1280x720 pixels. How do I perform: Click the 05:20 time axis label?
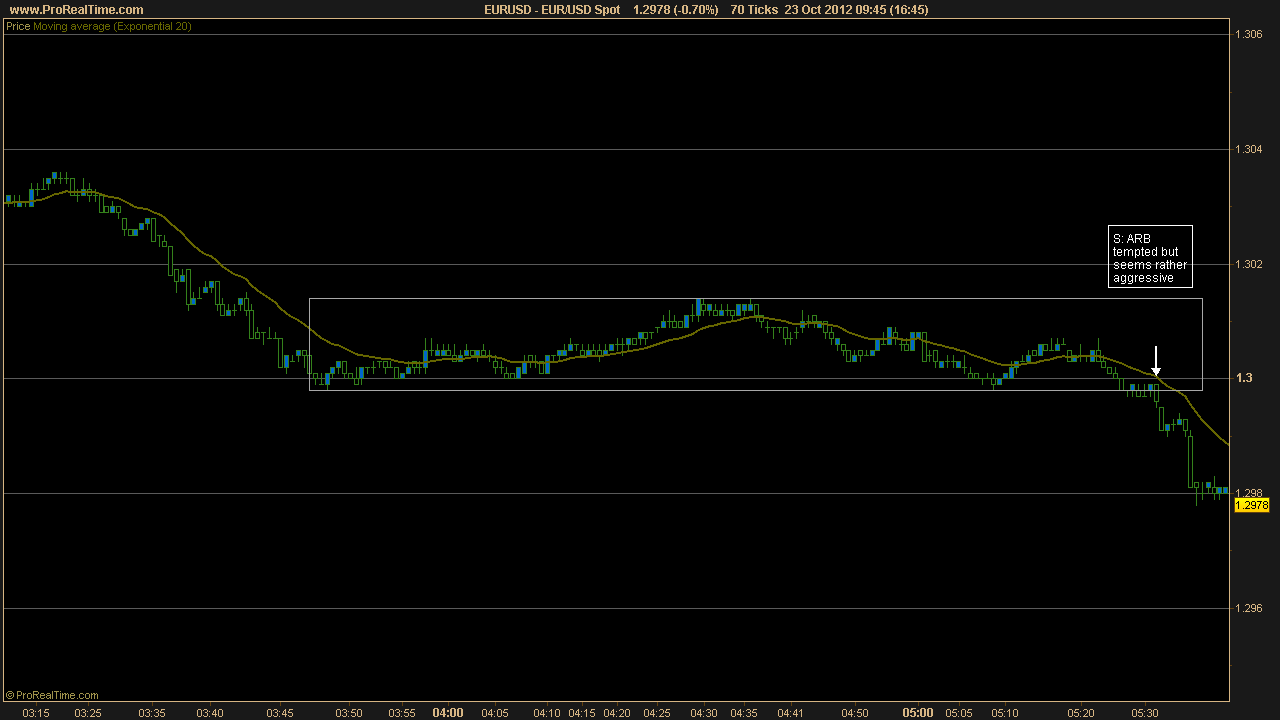point(1080,713)
